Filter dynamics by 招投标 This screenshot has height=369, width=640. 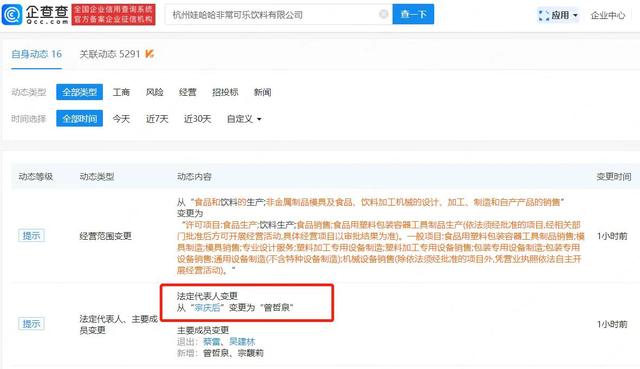click(225, 92)
